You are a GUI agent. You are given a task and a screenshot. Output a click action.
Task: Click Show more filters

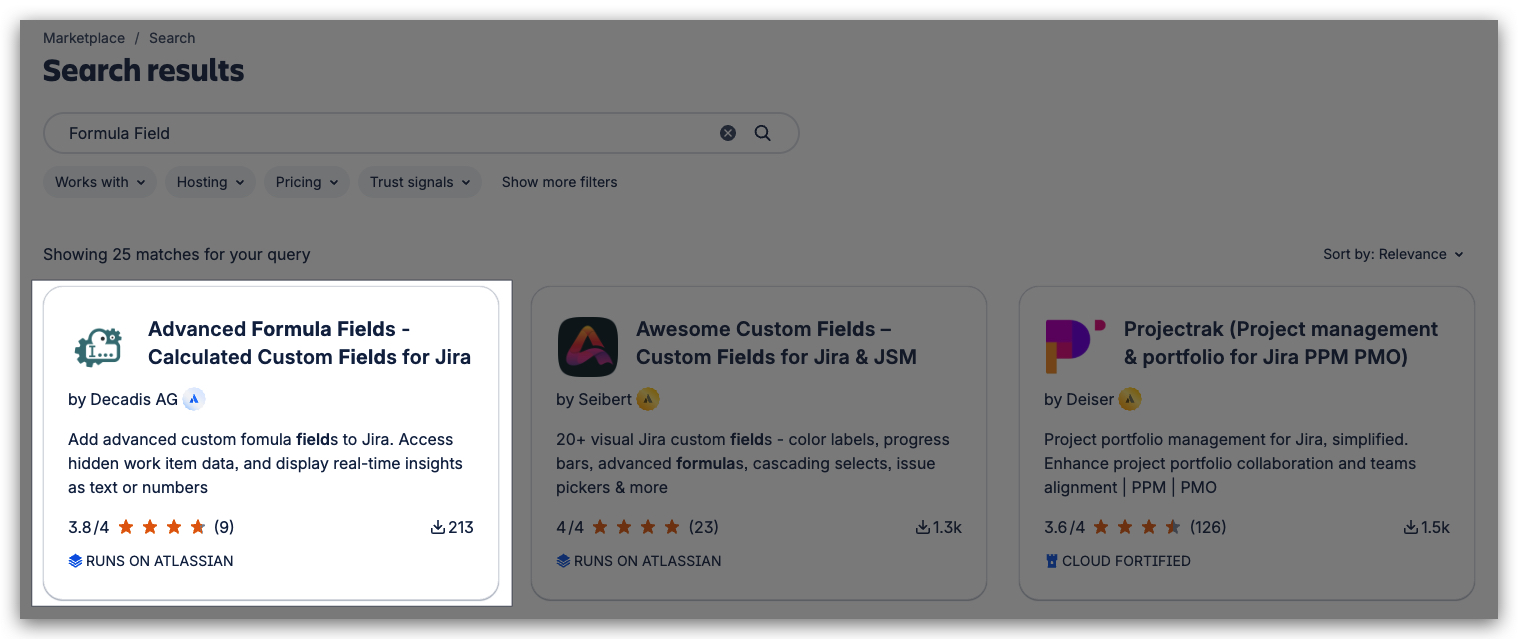coord(559,182)
